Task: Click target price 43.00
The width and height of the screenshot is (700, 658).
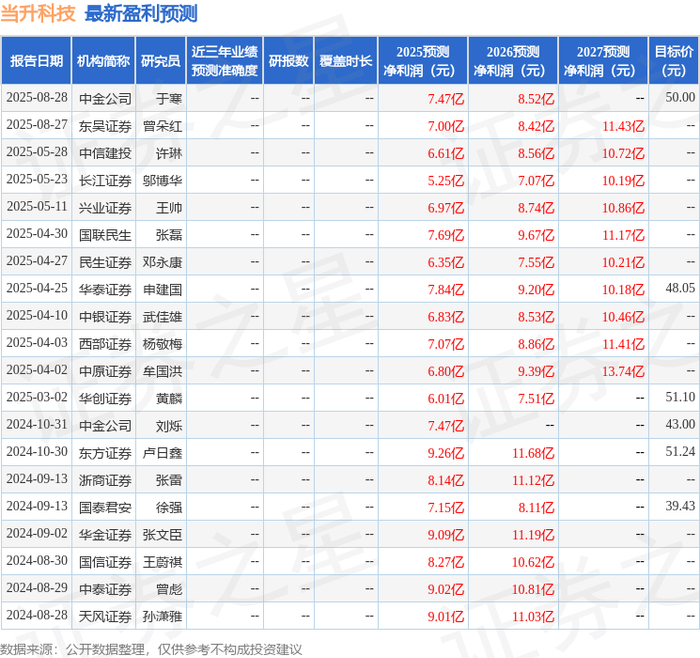Action: tap(680, 425)
